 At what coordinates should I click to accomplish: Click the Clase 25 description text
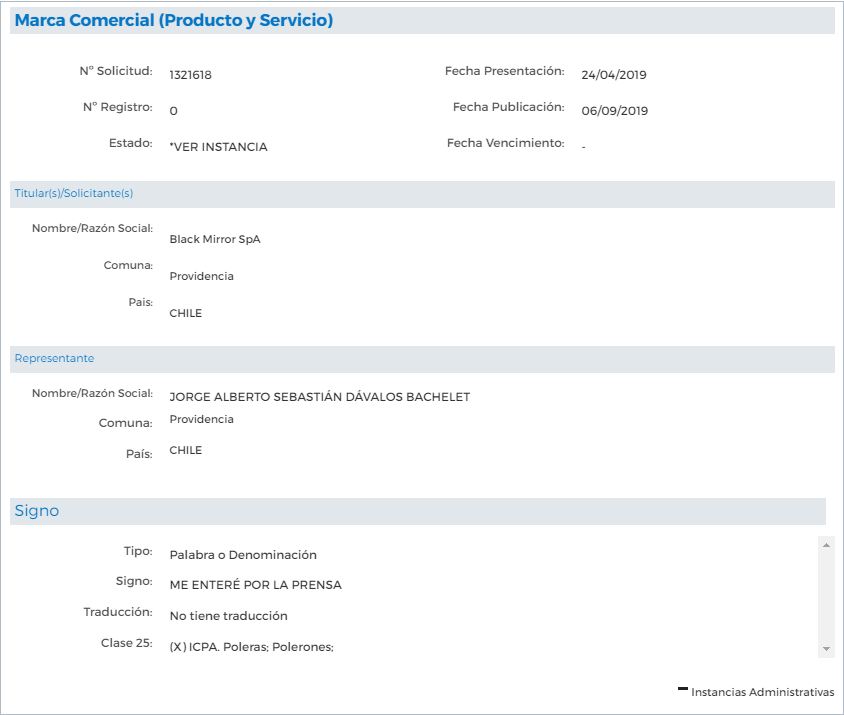pos(251,647)
